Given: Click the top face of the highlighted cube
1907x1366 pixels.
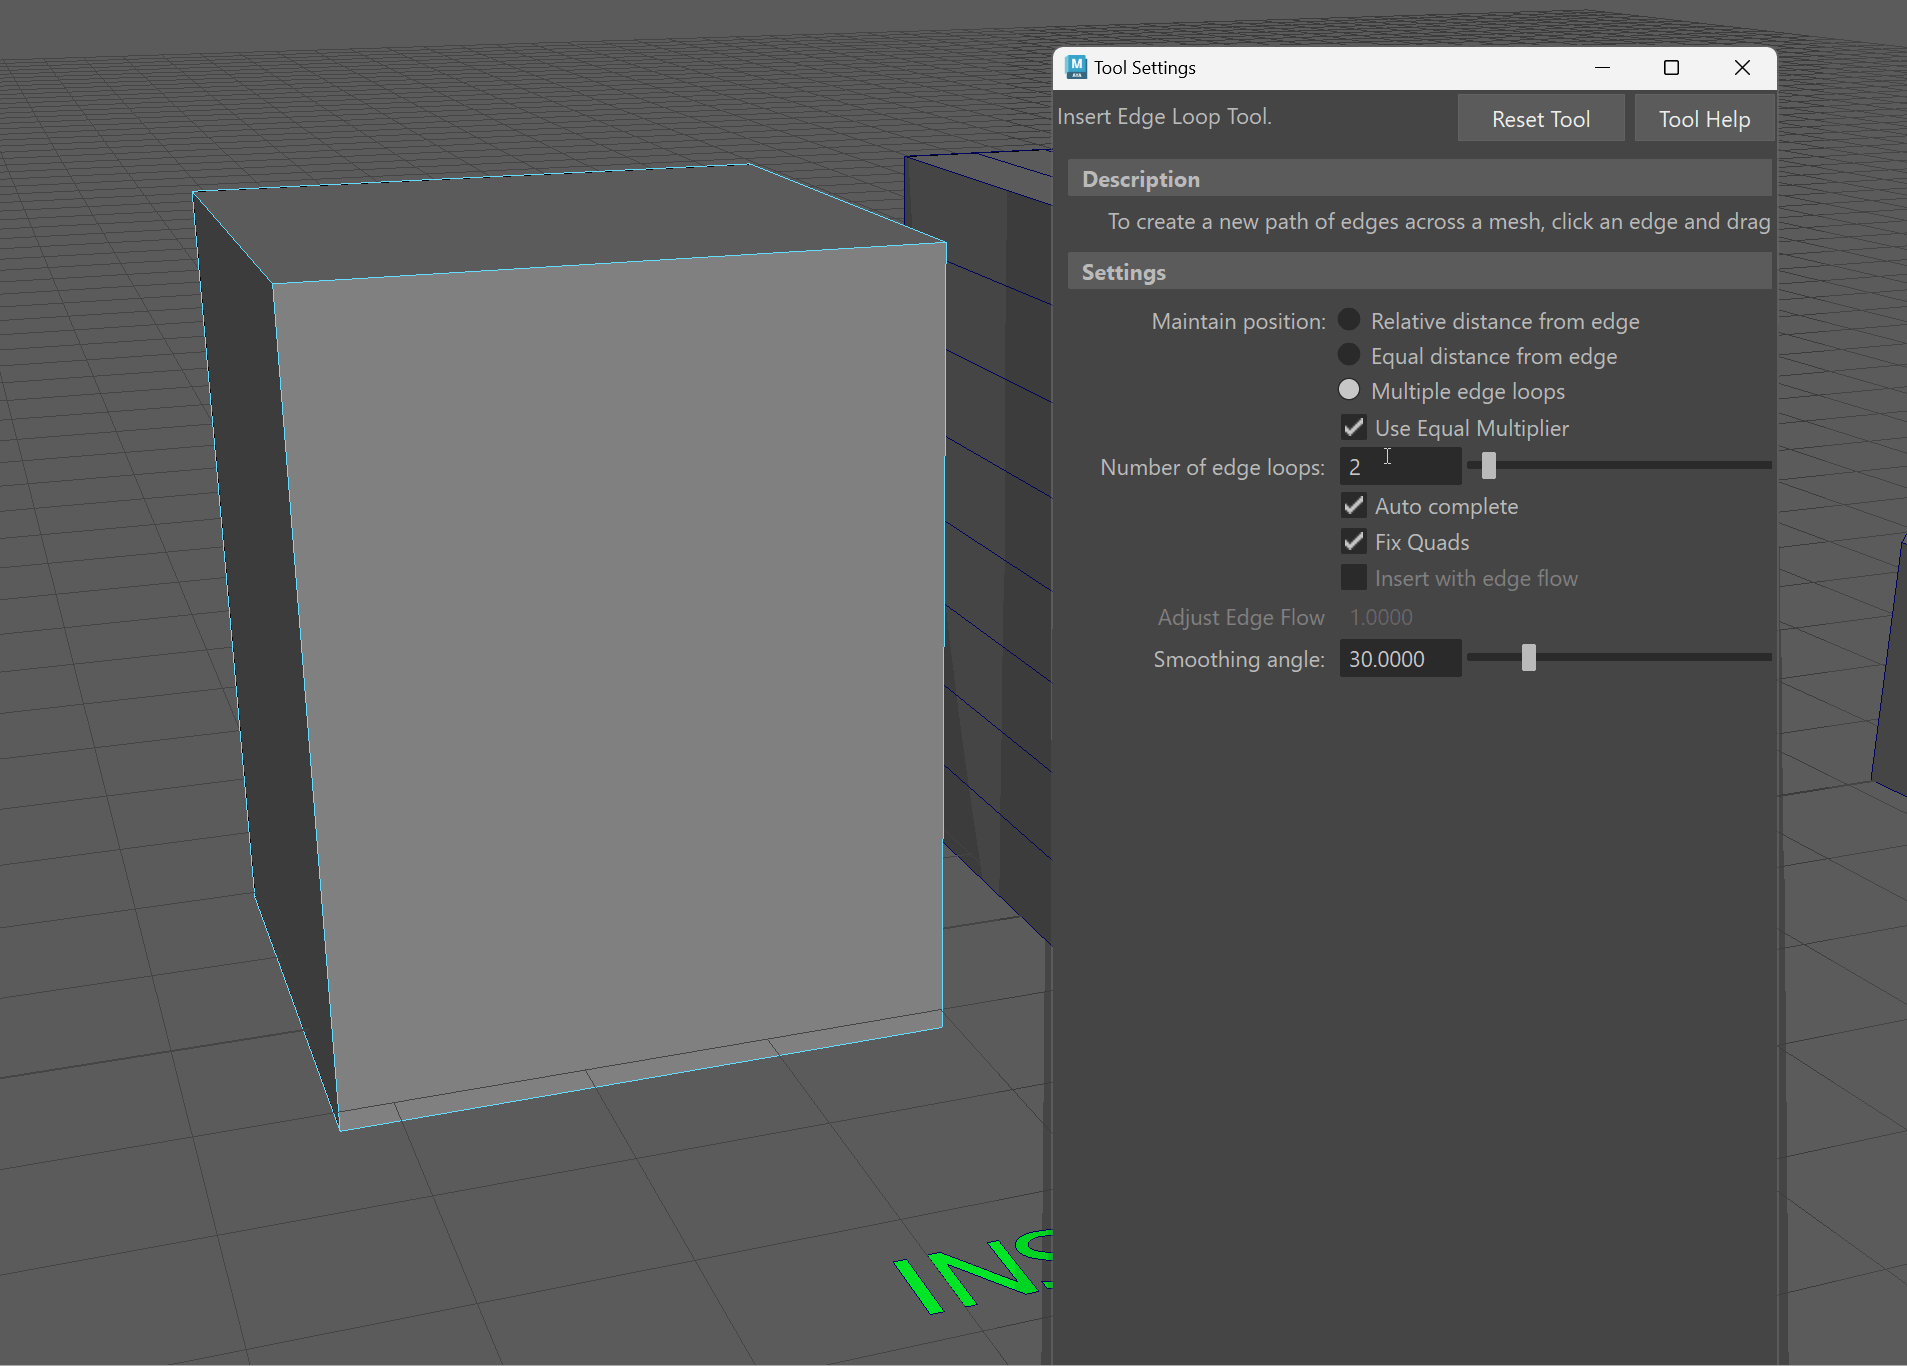Looking at the screenshot, I should 560,220.
